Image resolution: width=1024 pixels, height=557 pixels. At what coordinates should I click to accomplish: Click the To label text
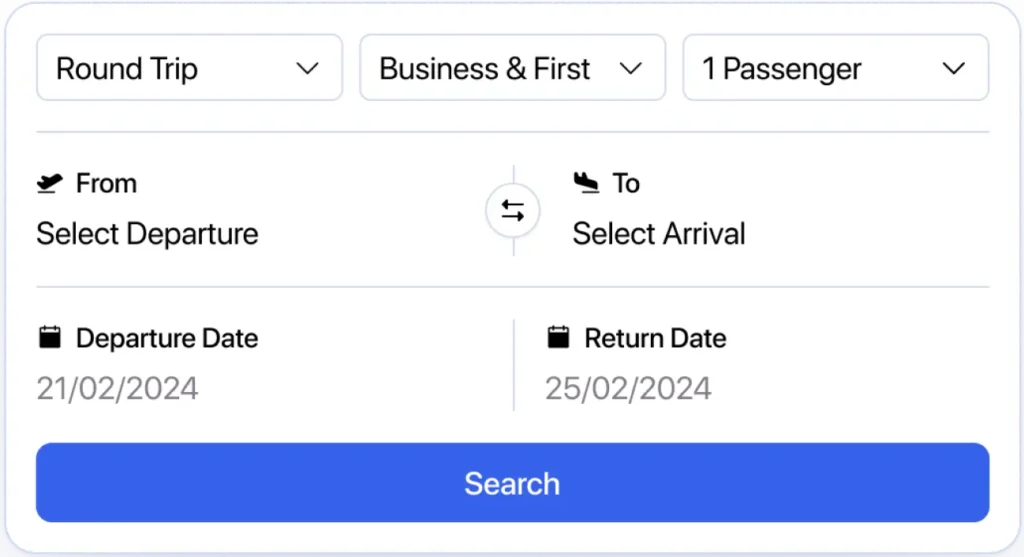click(626, 183)
